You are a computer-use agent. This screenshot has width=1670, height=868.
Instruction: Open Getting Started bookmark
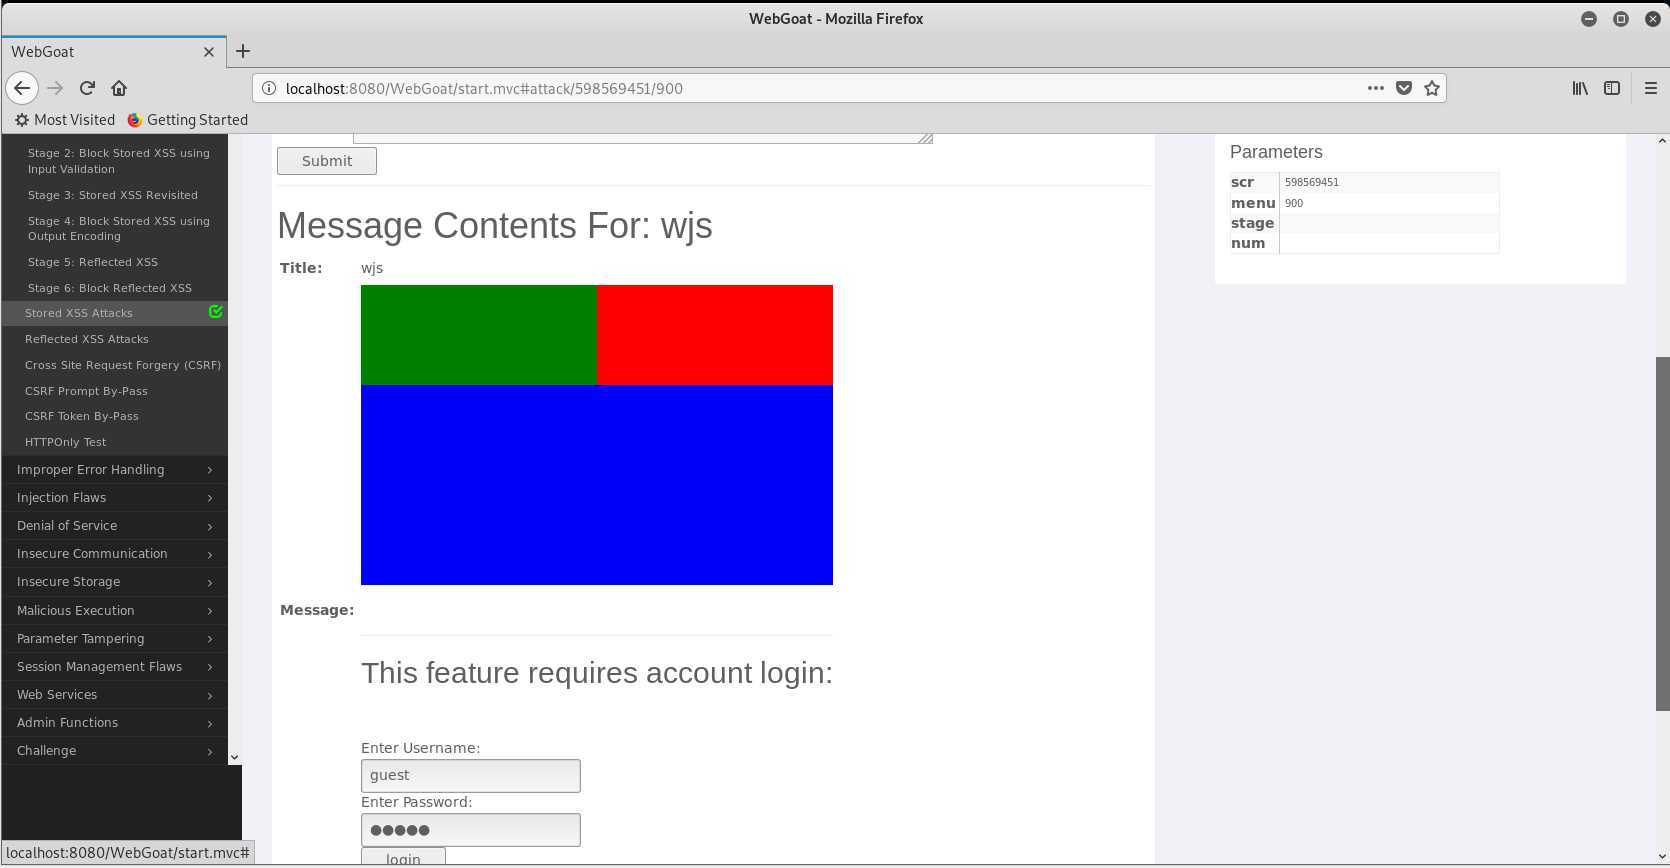tap(188, 119)
